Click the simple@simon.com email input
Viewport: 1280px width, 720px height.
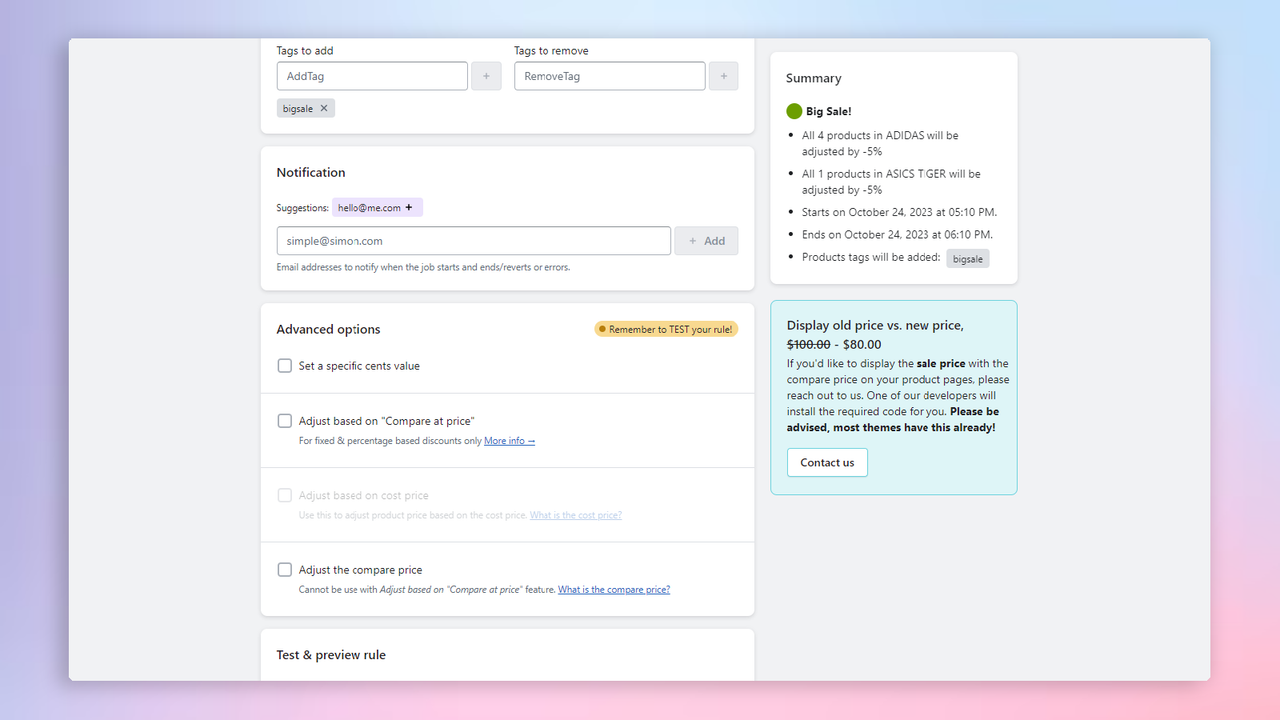pos(473,240)
